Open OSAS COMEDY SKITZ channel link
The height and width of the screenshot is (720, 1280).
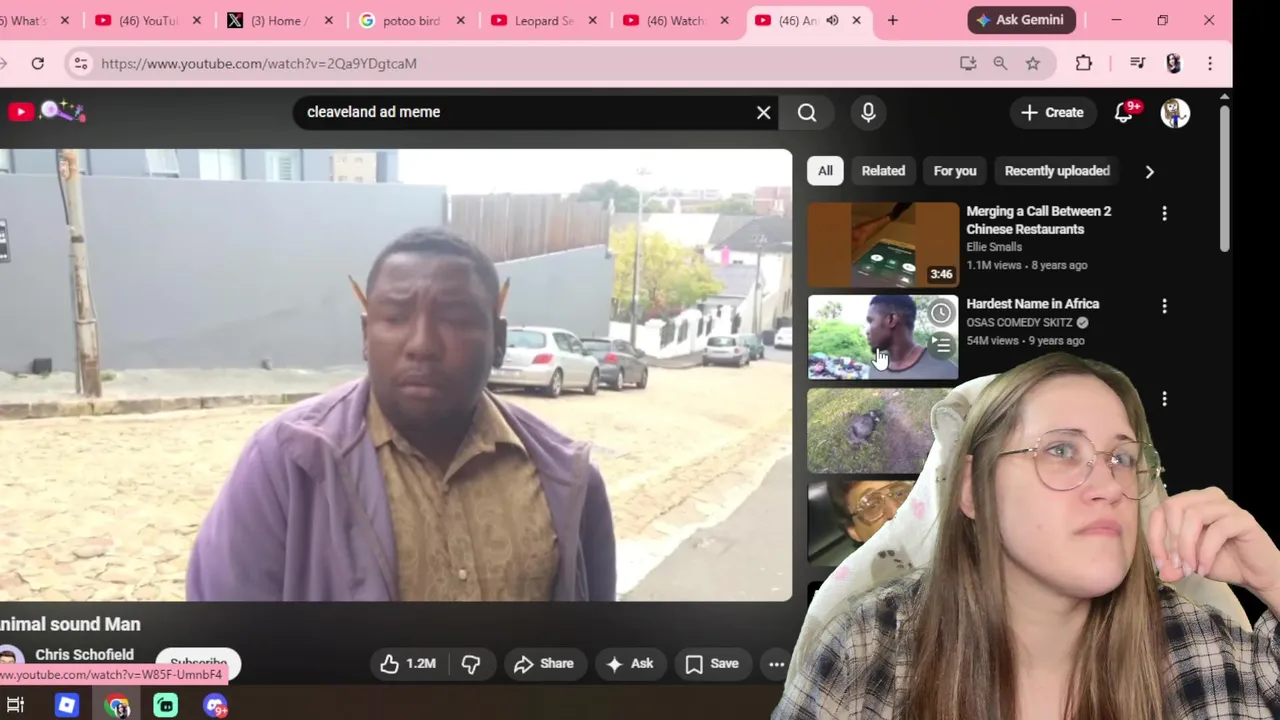[x=1019, y=323]
